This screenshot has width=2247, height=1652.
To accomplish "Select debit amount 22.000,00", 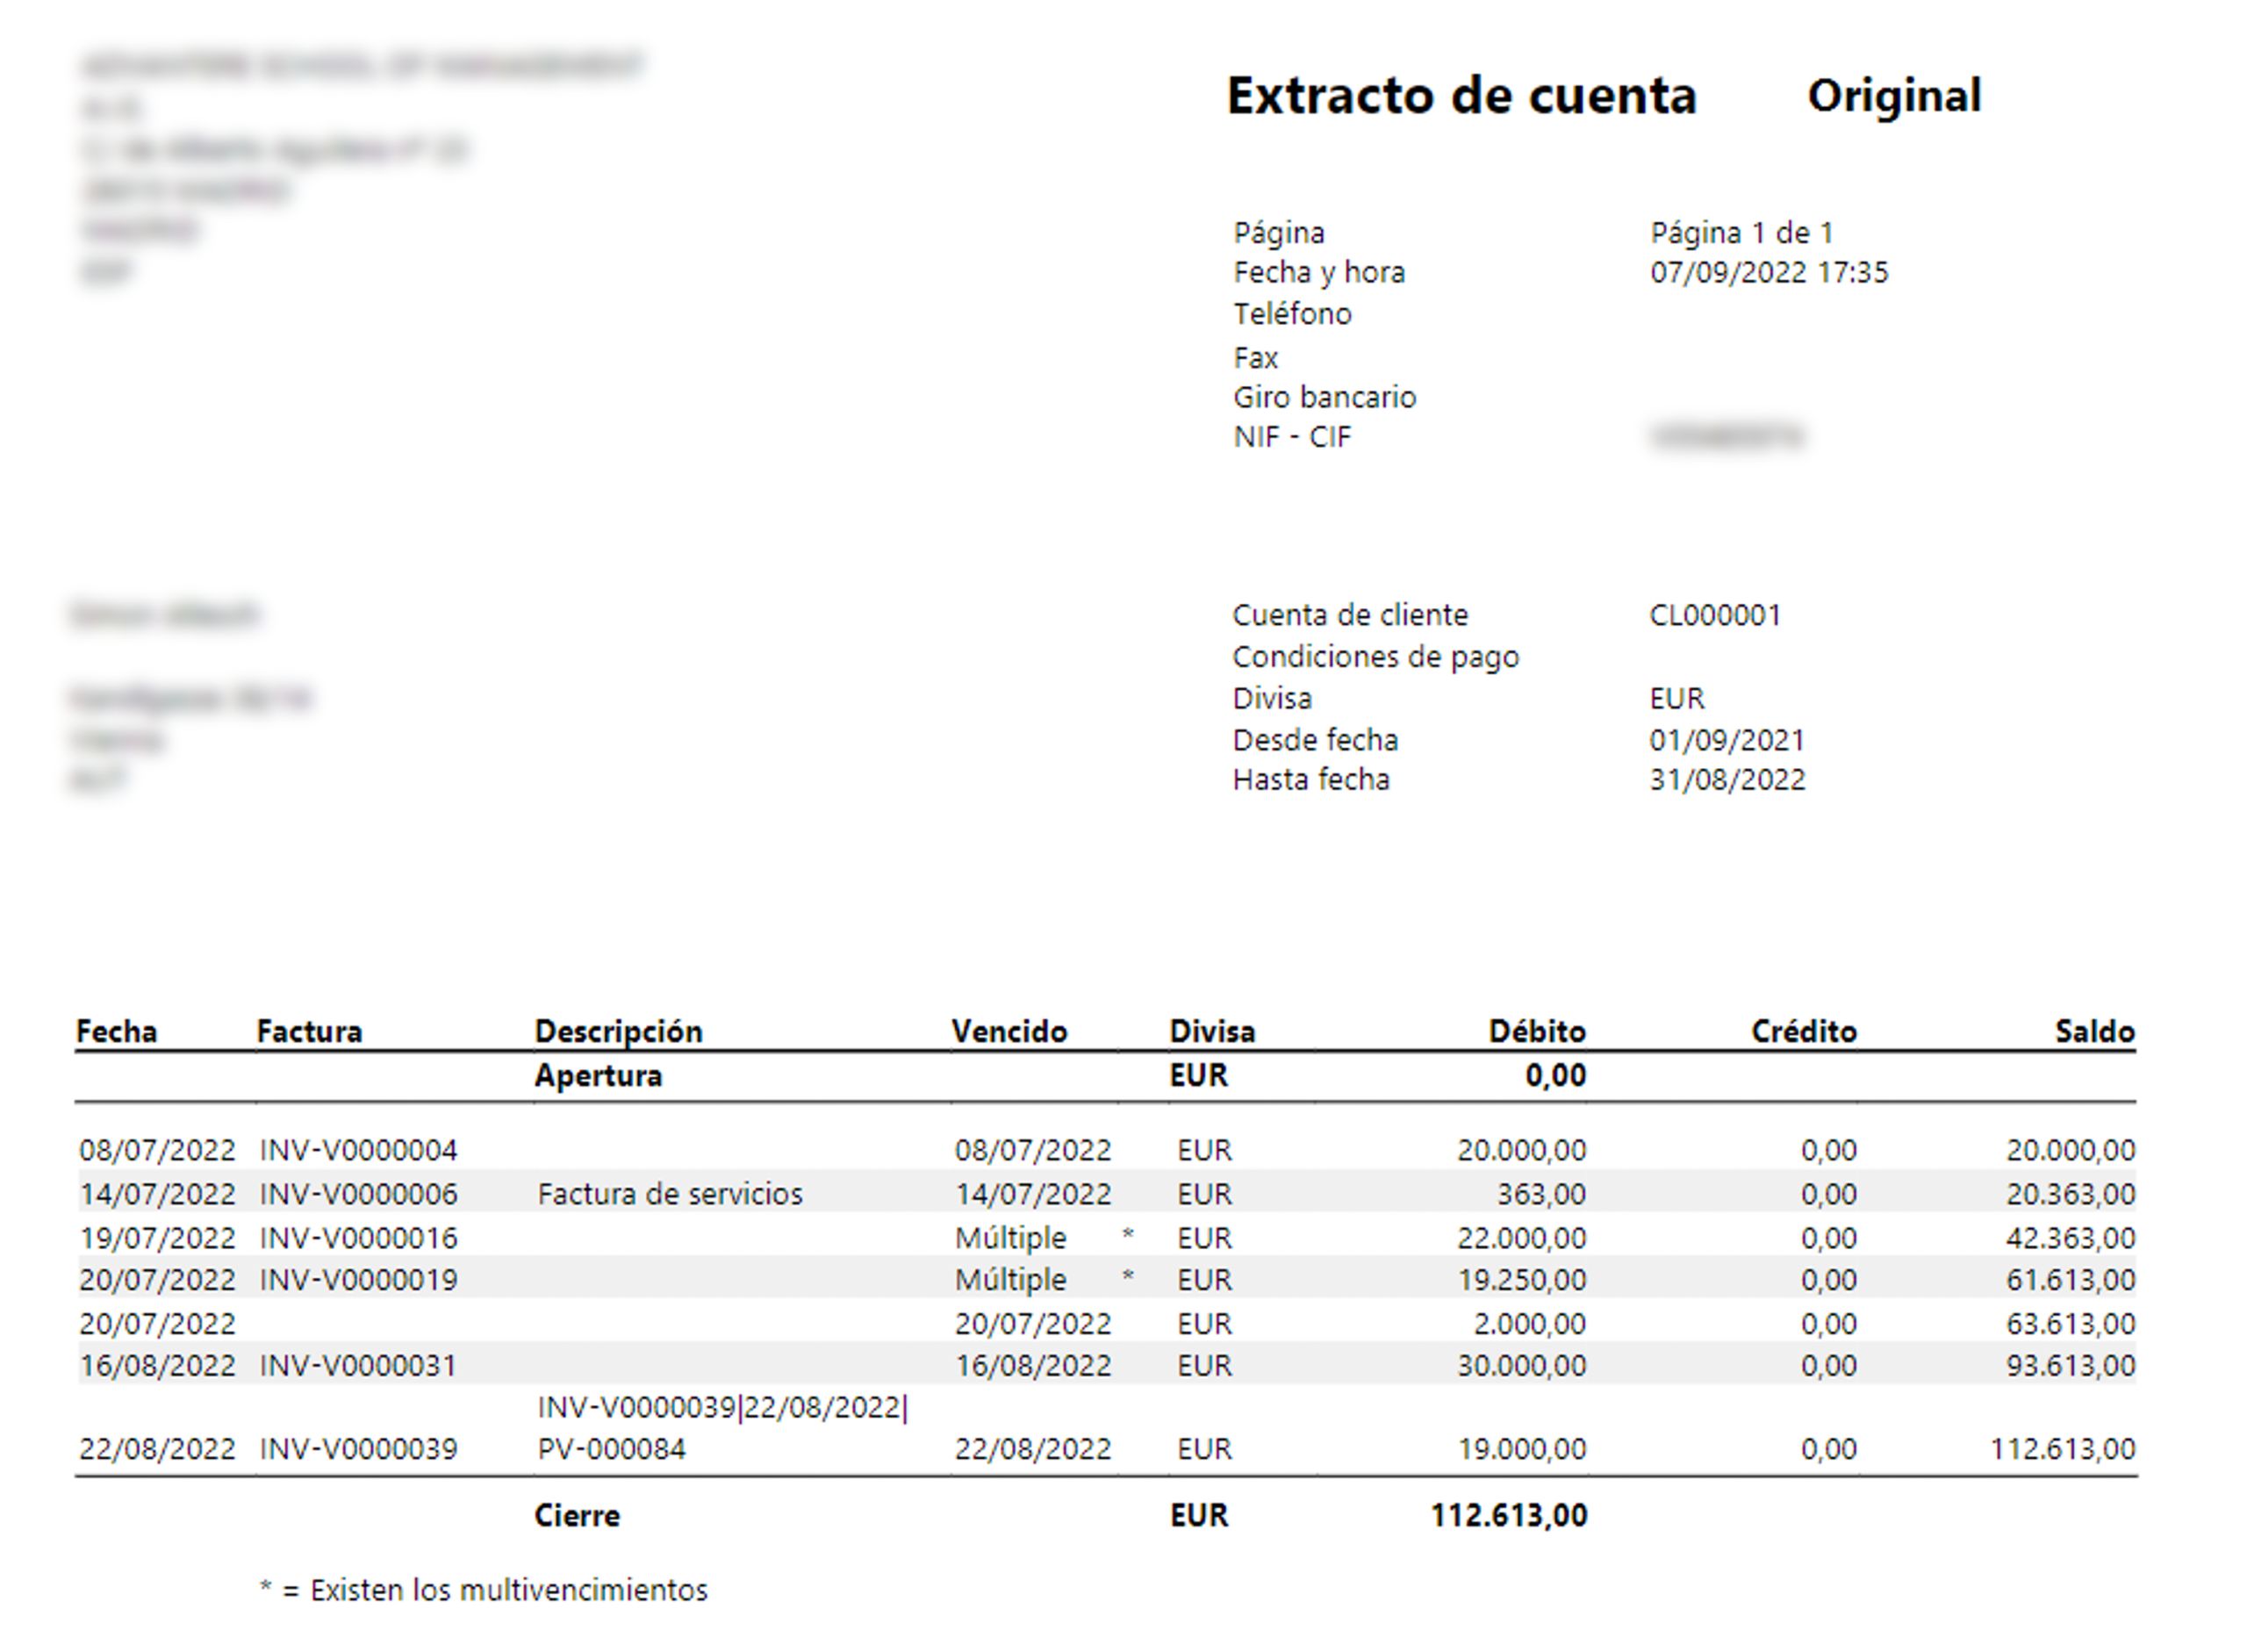I will (1521, 1238).
